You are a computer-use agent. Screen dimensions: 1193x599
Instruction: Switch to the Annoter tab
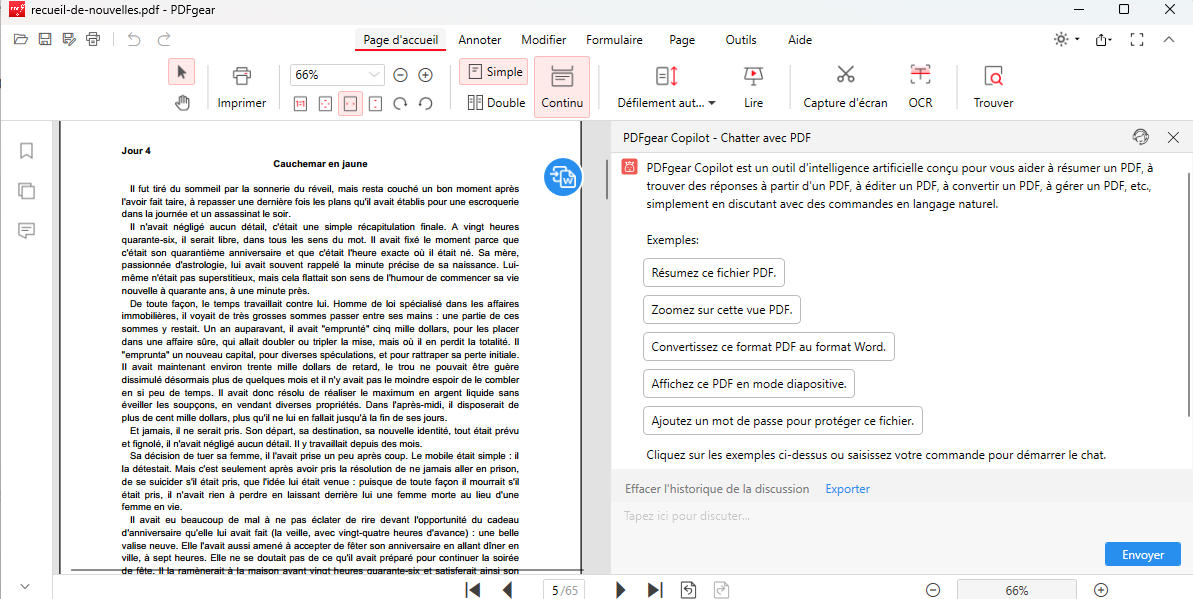480,40
